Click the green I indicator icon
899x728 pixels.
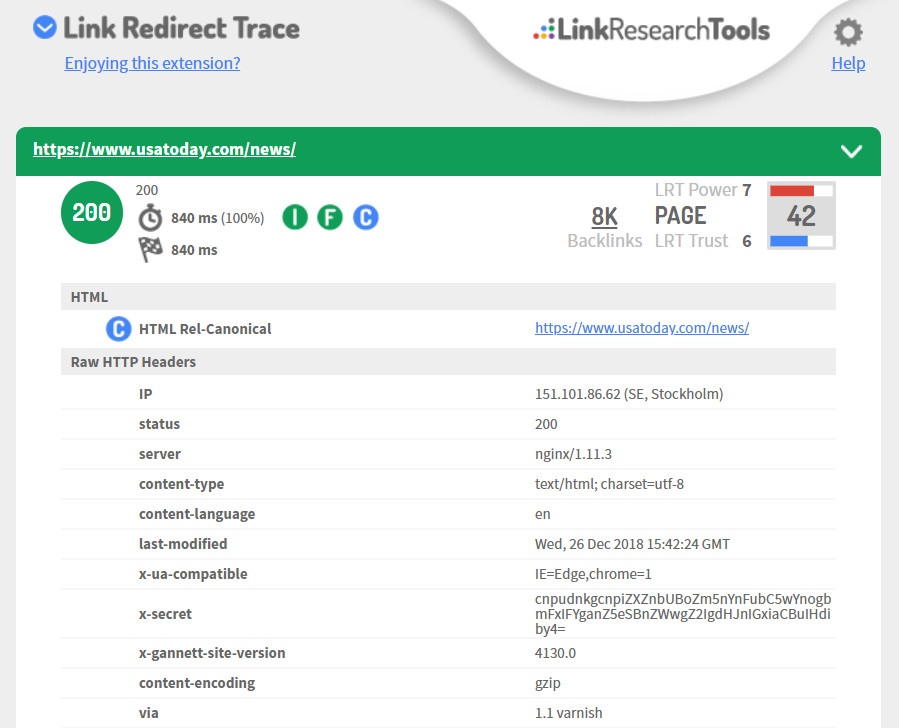coord(295,217)
